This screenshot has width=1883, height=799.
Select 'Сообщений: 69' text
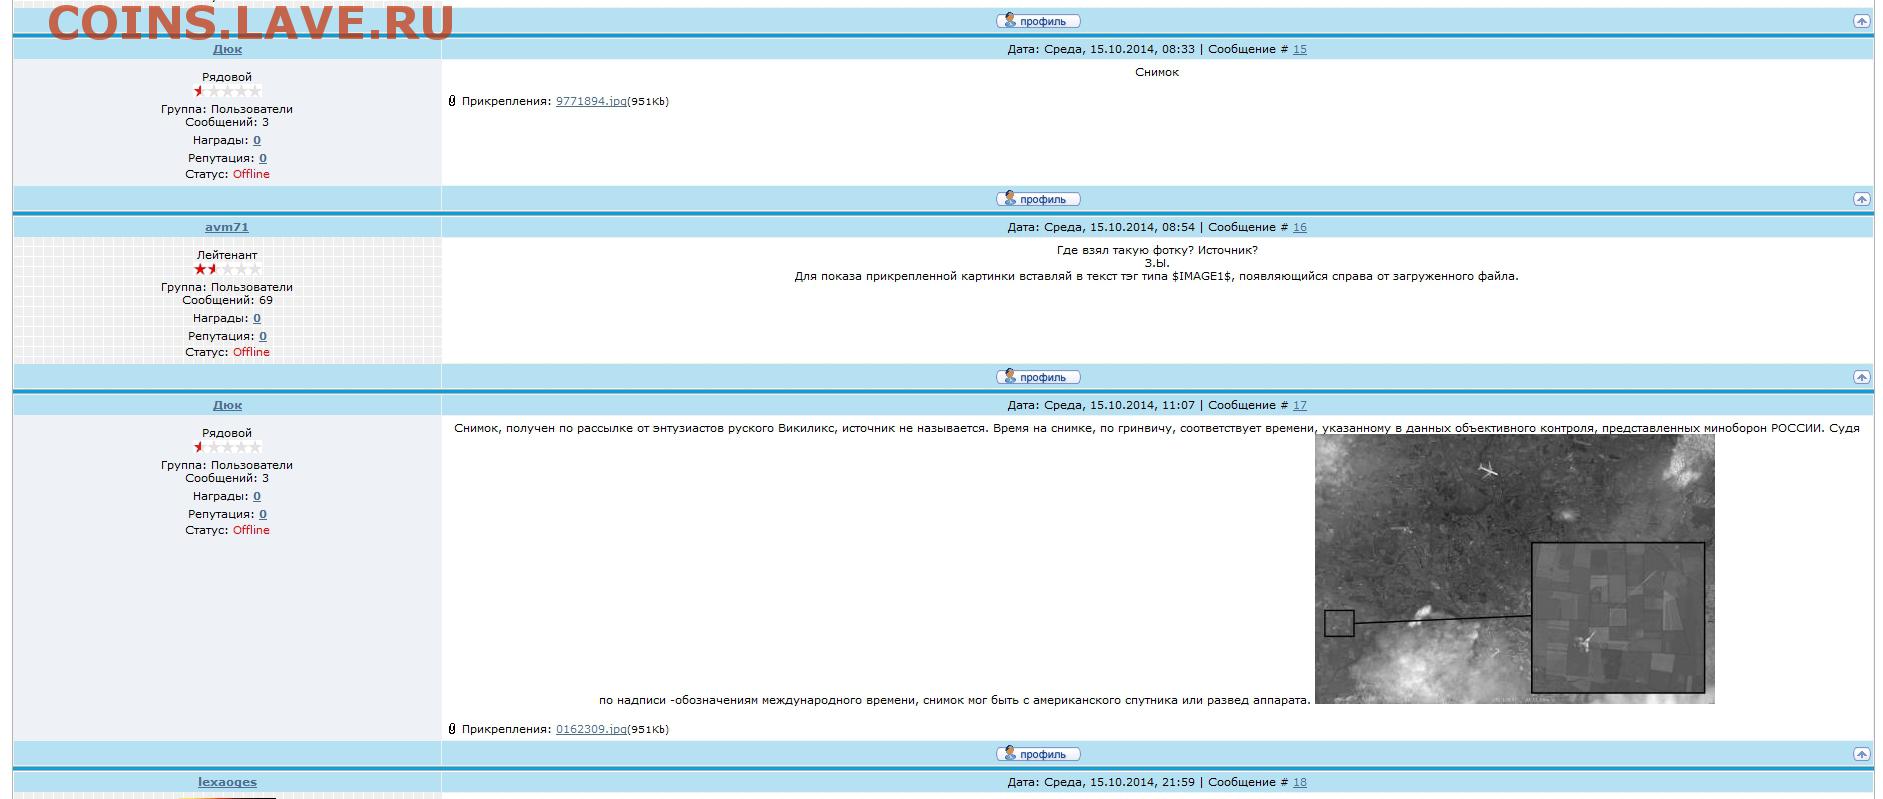227,300
